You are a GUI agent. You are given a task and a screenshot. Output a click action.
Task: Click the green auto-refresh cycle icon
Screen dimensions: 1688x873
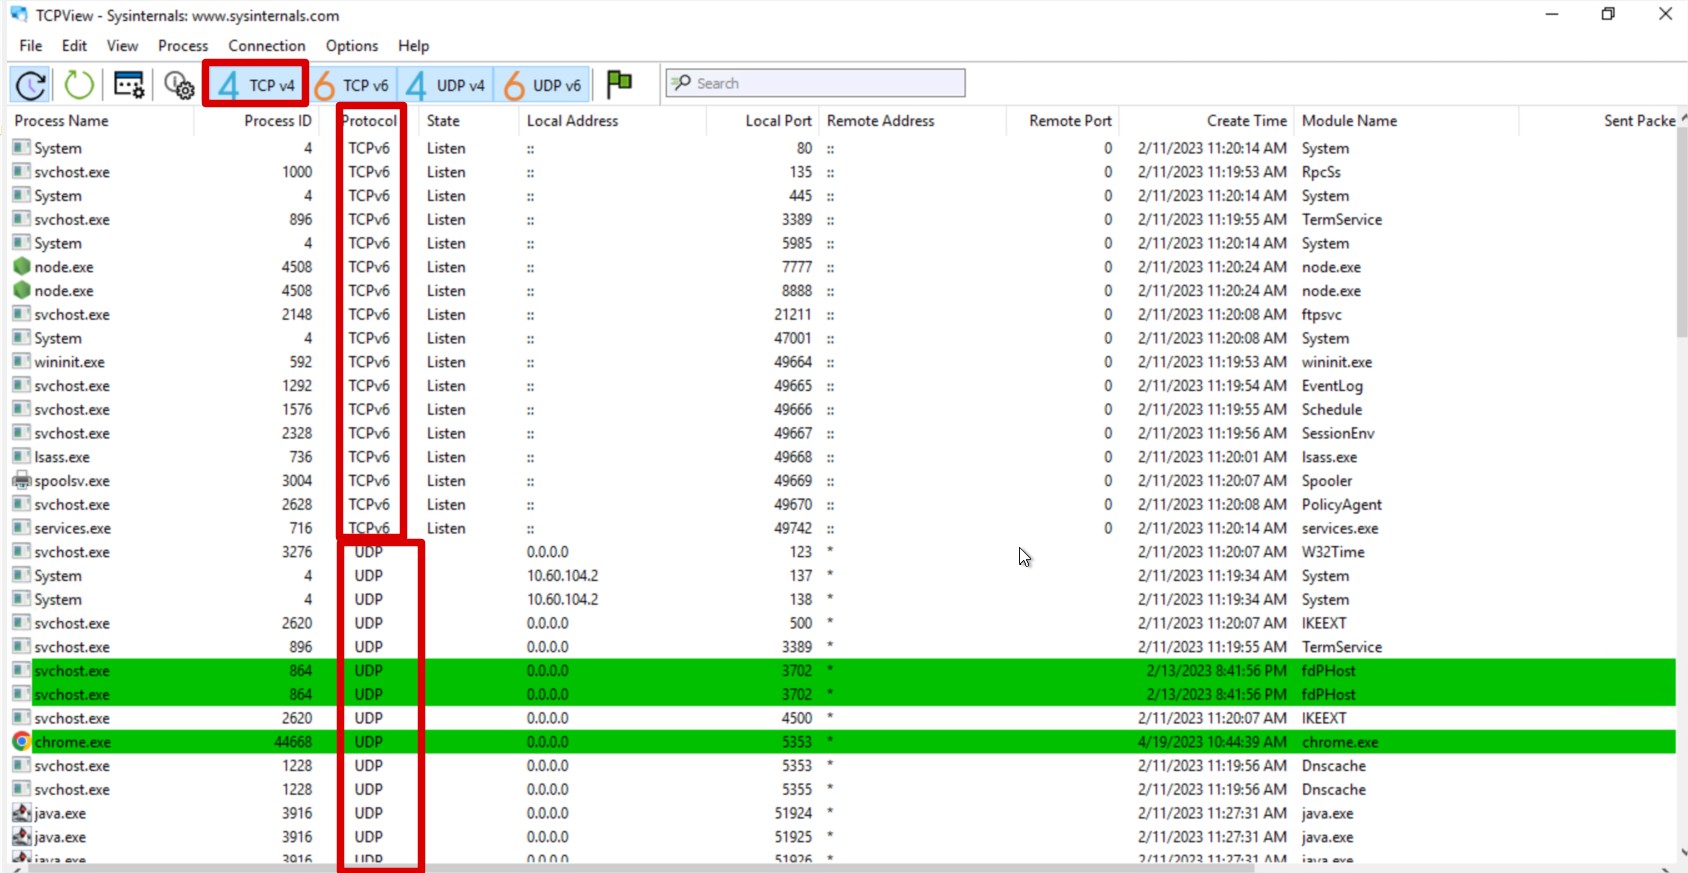click(x=79, y=85)
